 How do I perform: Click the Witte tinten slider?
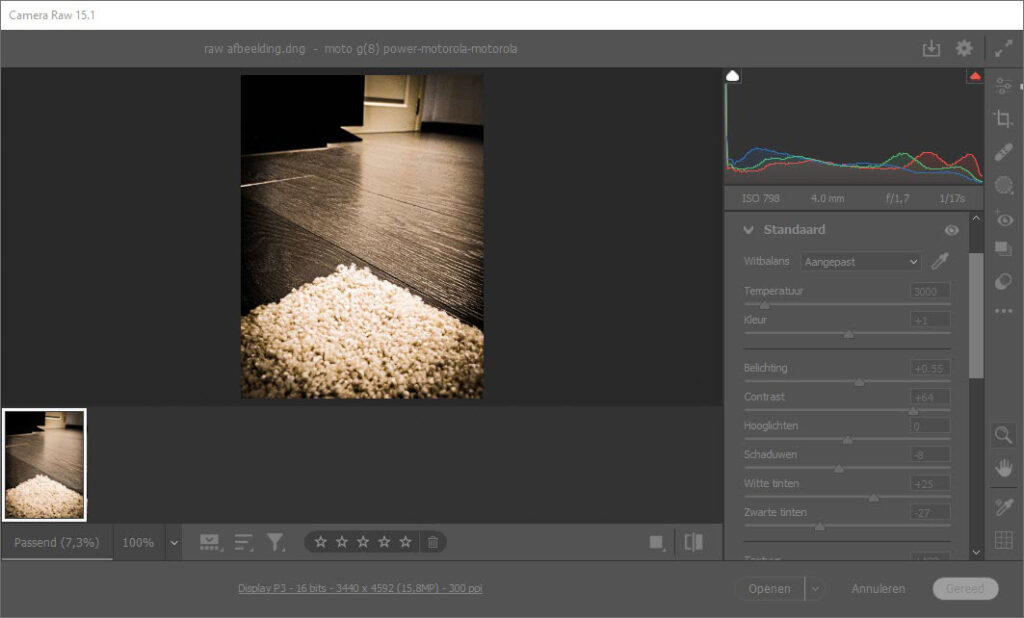click(x=847, y=498)
